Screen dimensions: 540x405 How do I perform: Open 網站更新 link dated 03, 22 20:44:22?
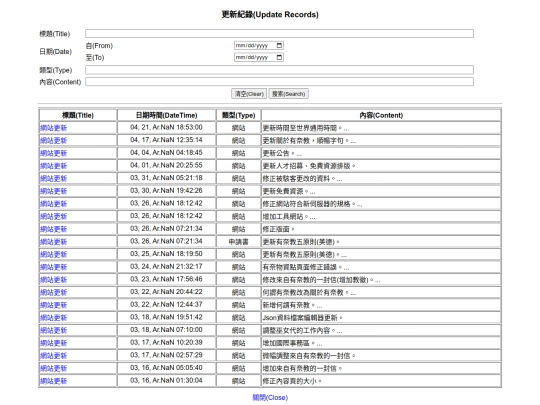(53, 292)
